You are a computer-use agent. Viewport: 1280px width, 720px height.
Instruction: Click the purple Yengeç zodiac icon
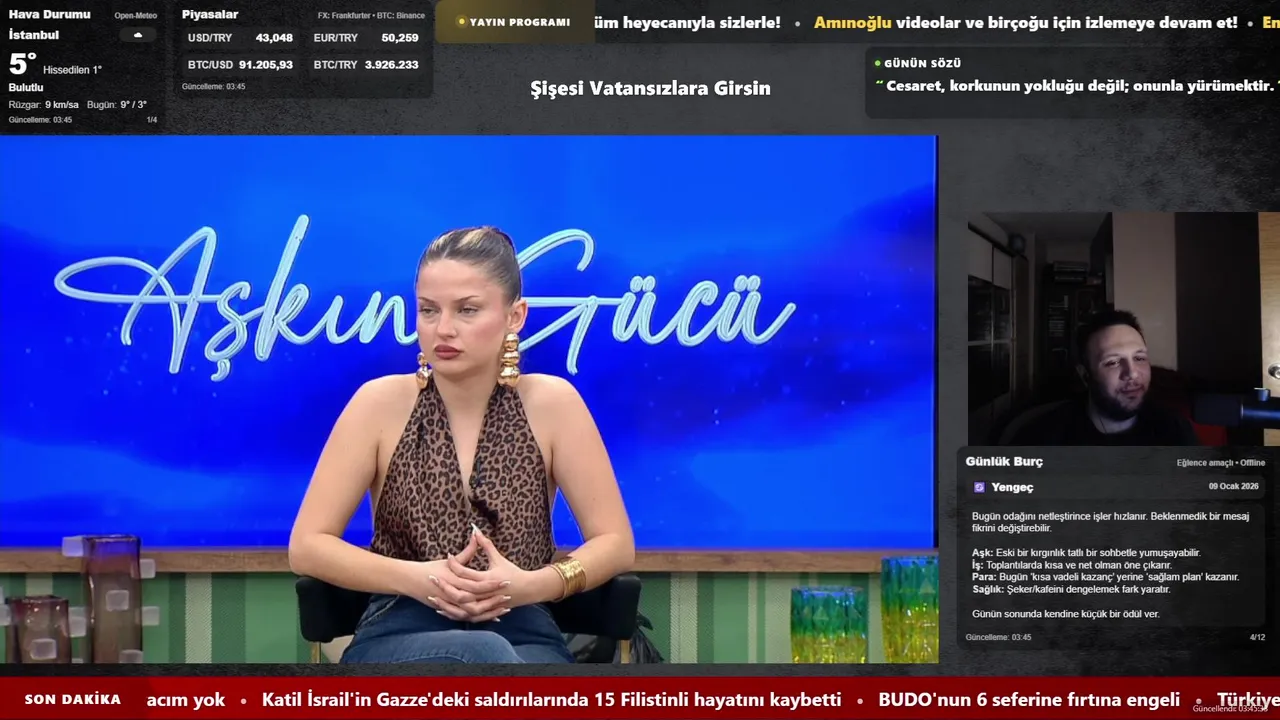click(x=979, y=487)
